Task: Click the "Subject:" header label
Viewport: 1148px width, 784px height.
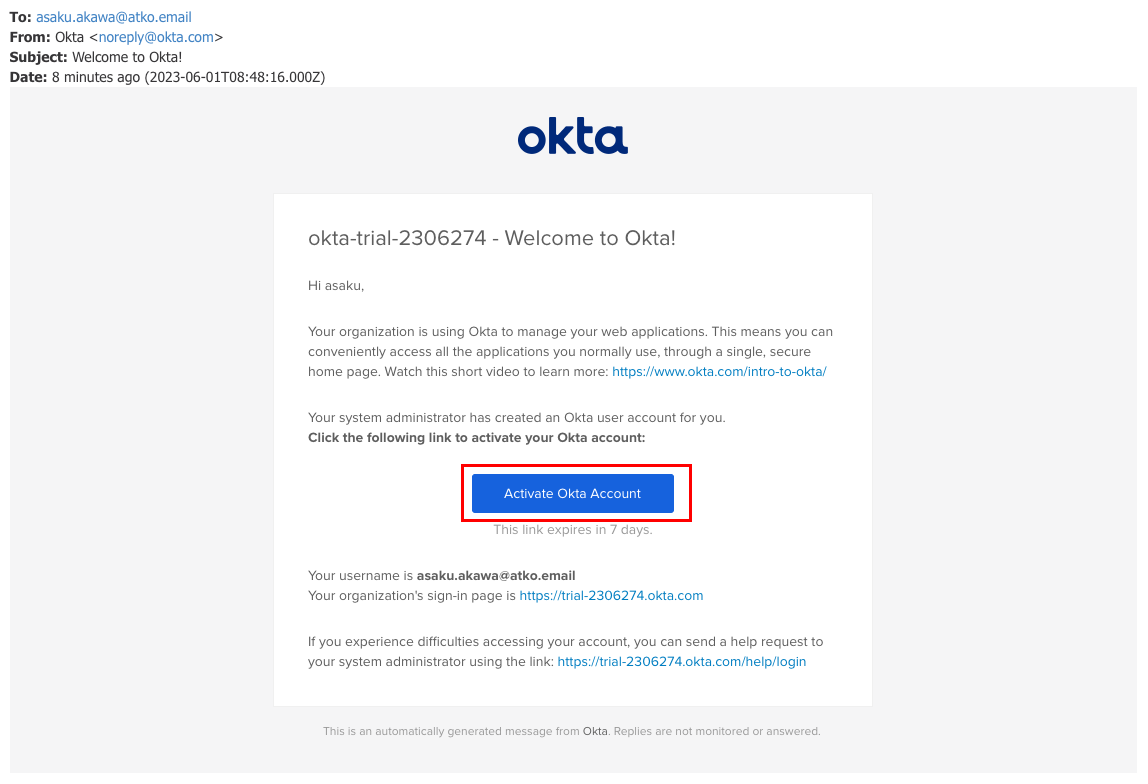Action: [x=38, y=57]
